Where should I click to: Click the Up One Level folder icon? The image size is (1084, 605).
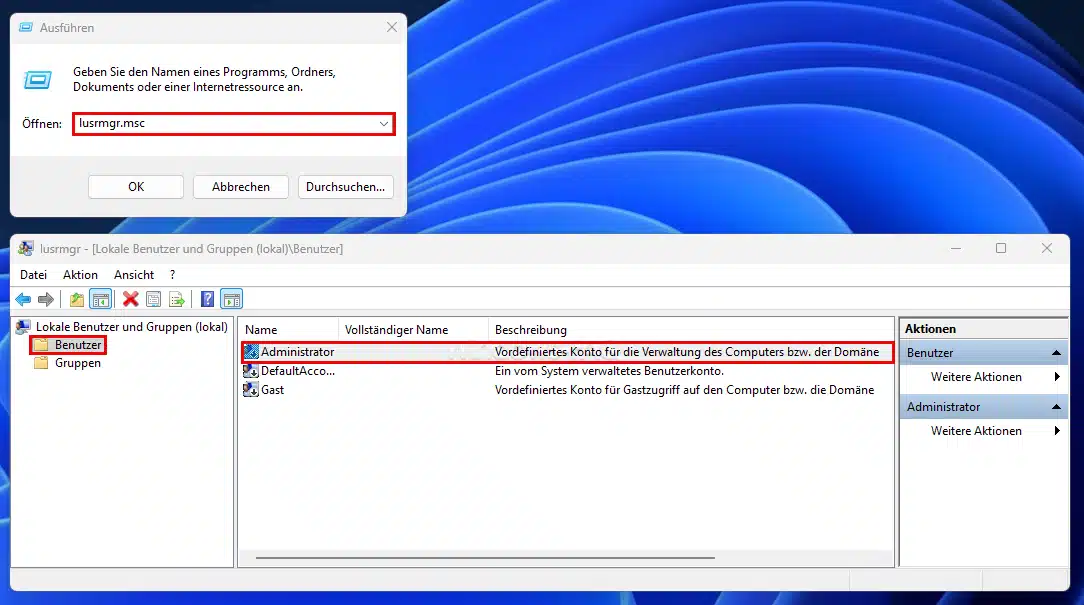click(77, 299)
